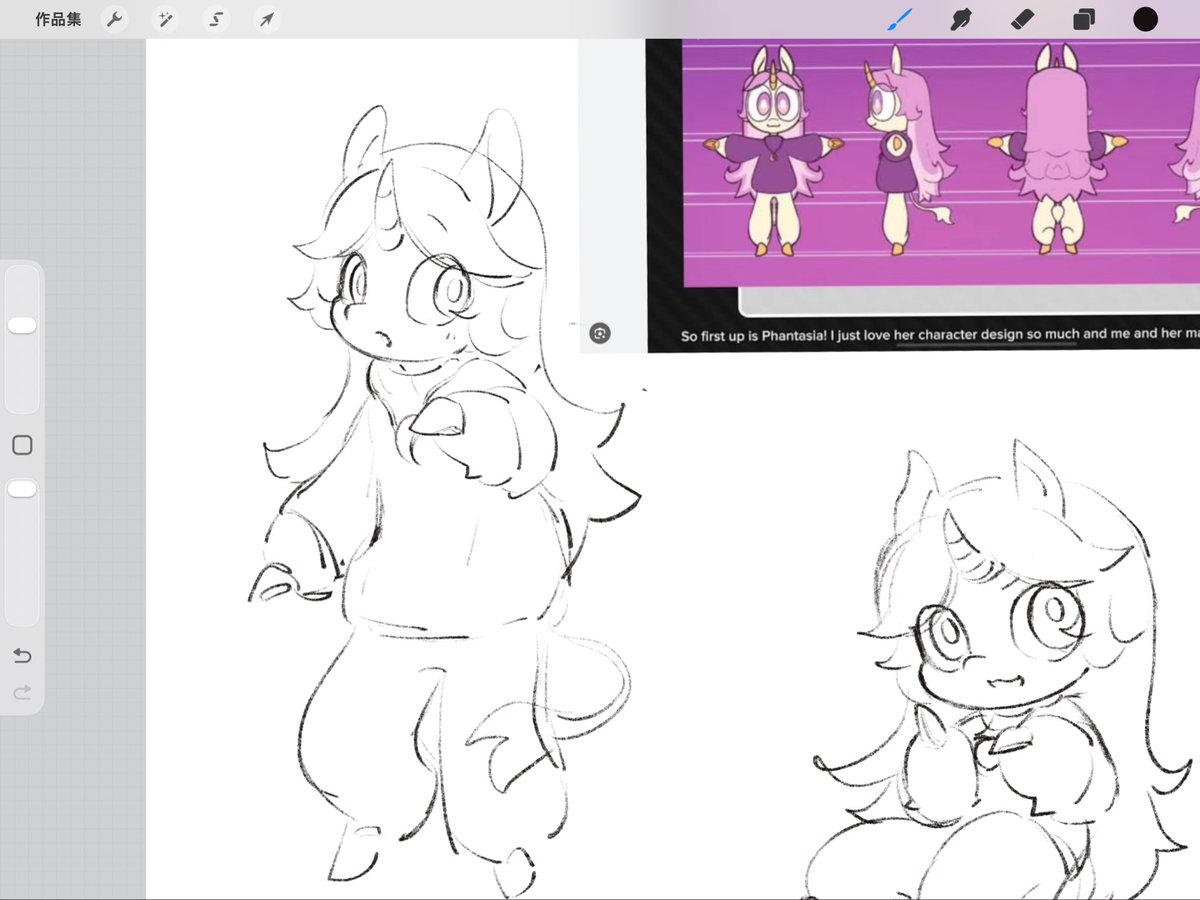Adjust the brush size slider handle
This screenshot has width=1200, height=900.
pyautogui.click(x=22, y=325)
